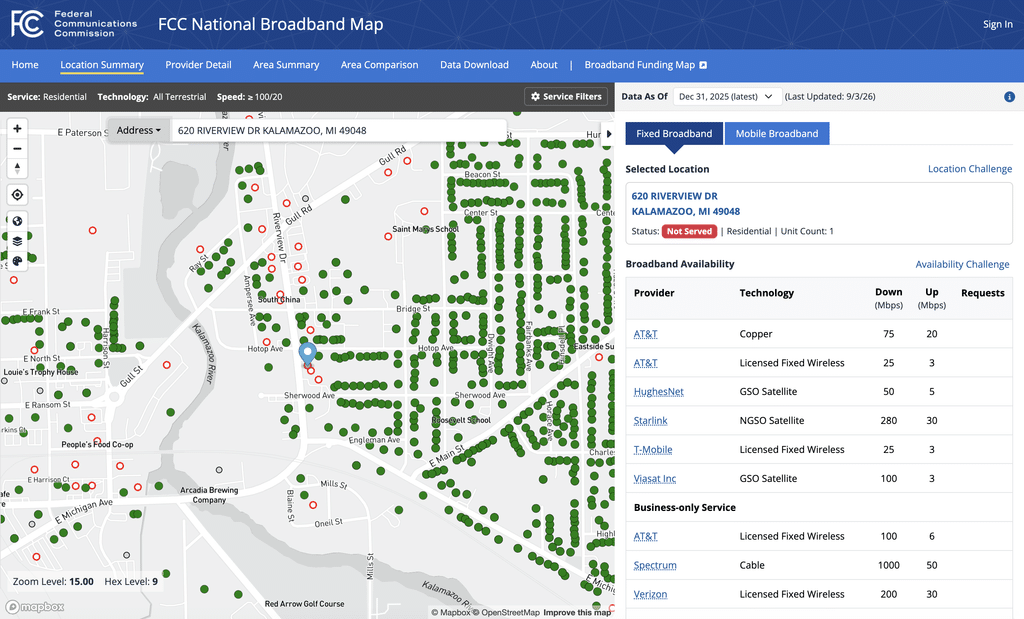Open the T-Mobile provider link
This screenshot has height=619, width=1024.
coord(652,449)
